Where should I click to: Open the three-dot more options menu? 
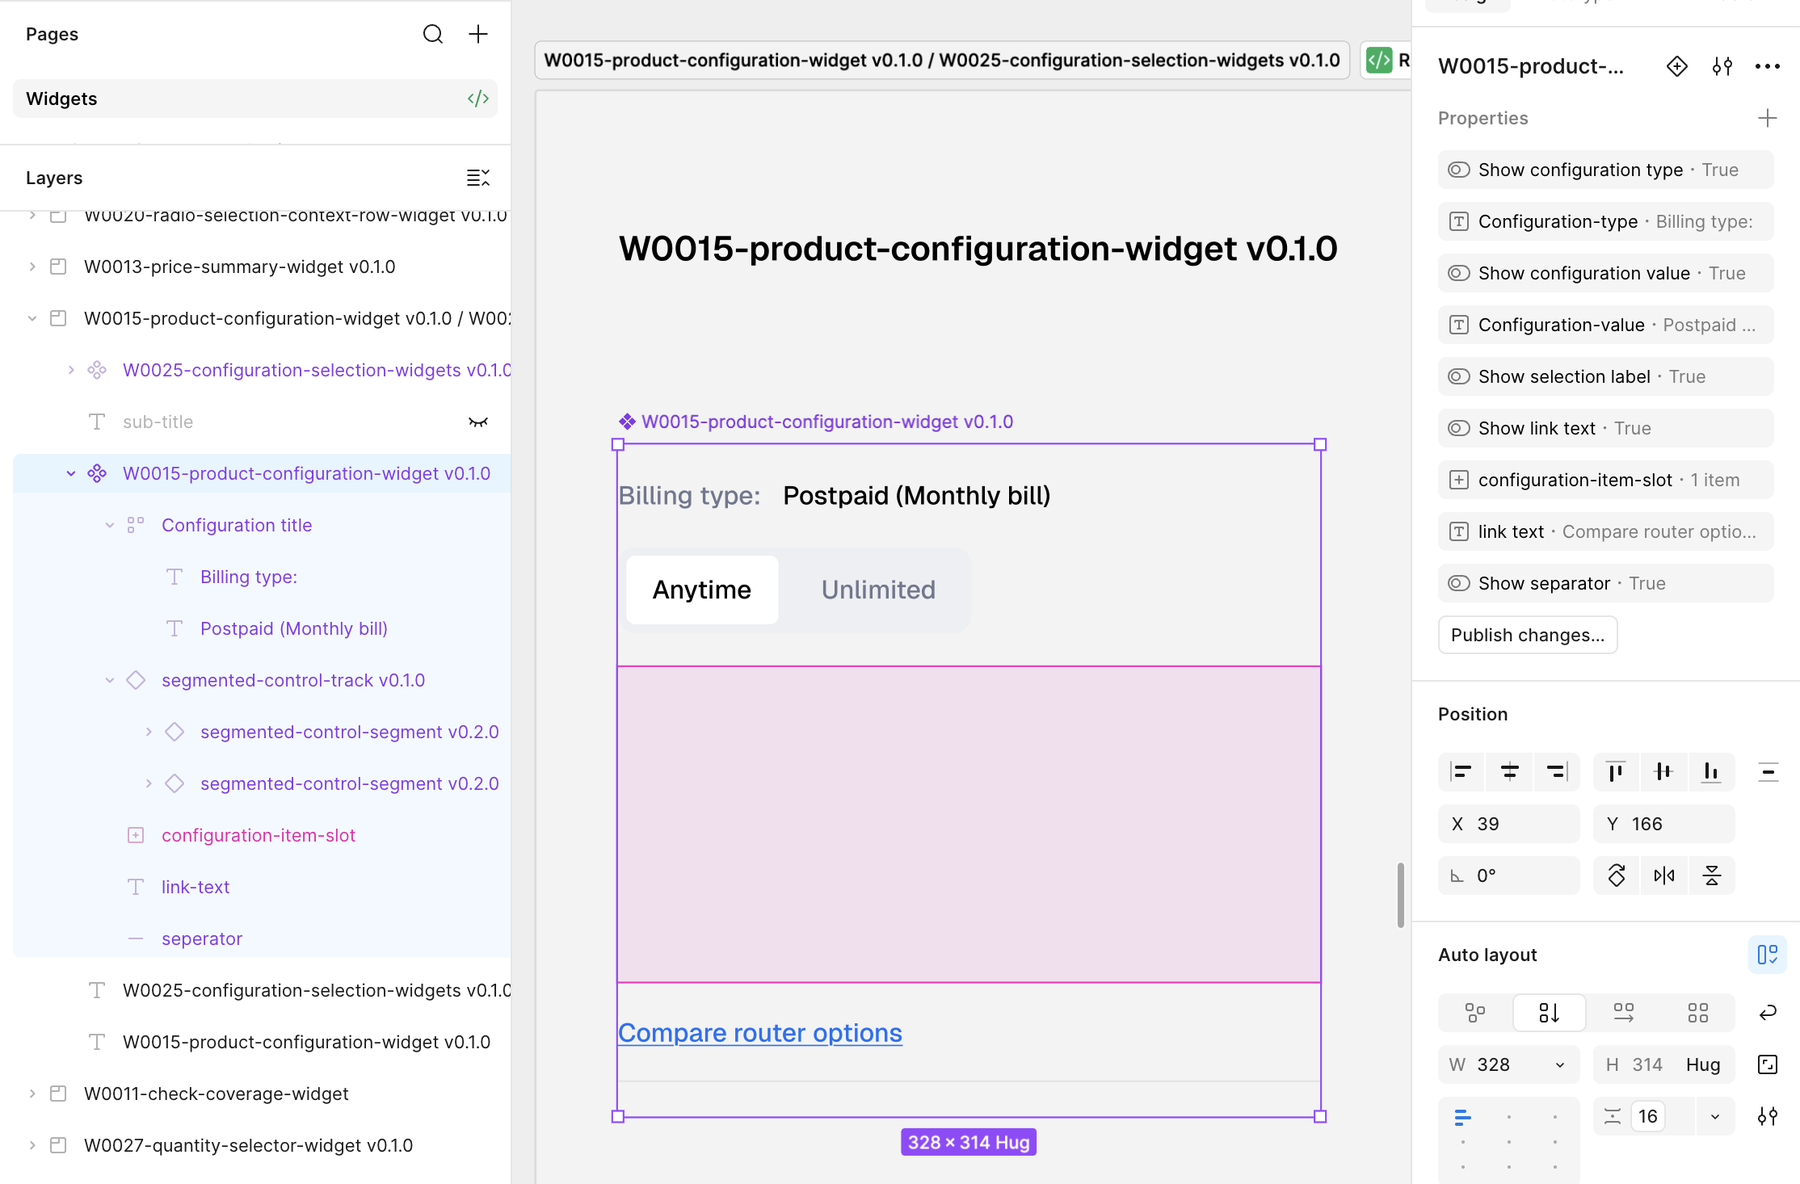click(1767, 66)
